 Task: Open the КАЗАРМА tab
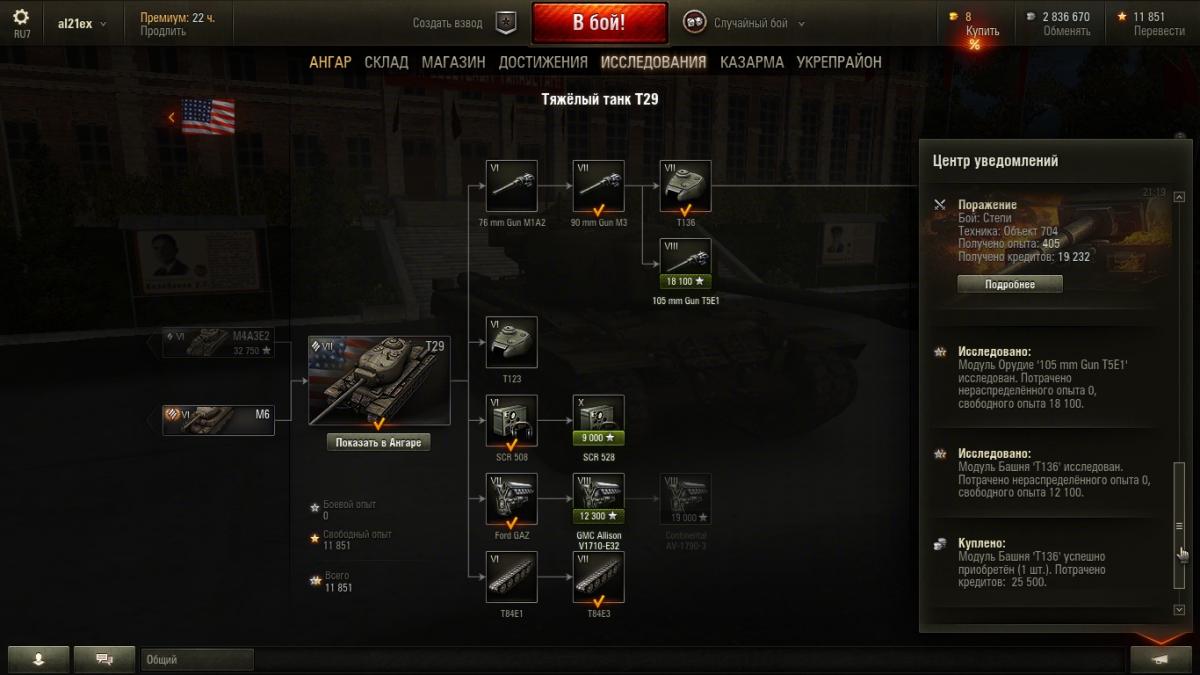point(751,62)
